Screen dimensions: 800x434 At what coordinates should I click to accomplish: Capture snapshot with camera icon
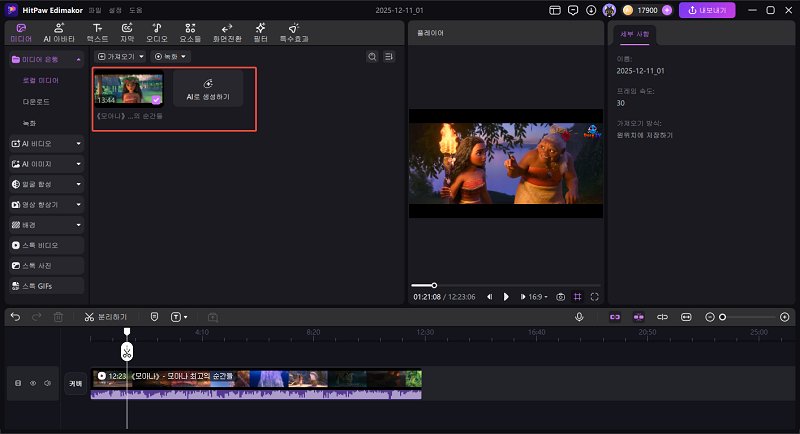[560, 297]
